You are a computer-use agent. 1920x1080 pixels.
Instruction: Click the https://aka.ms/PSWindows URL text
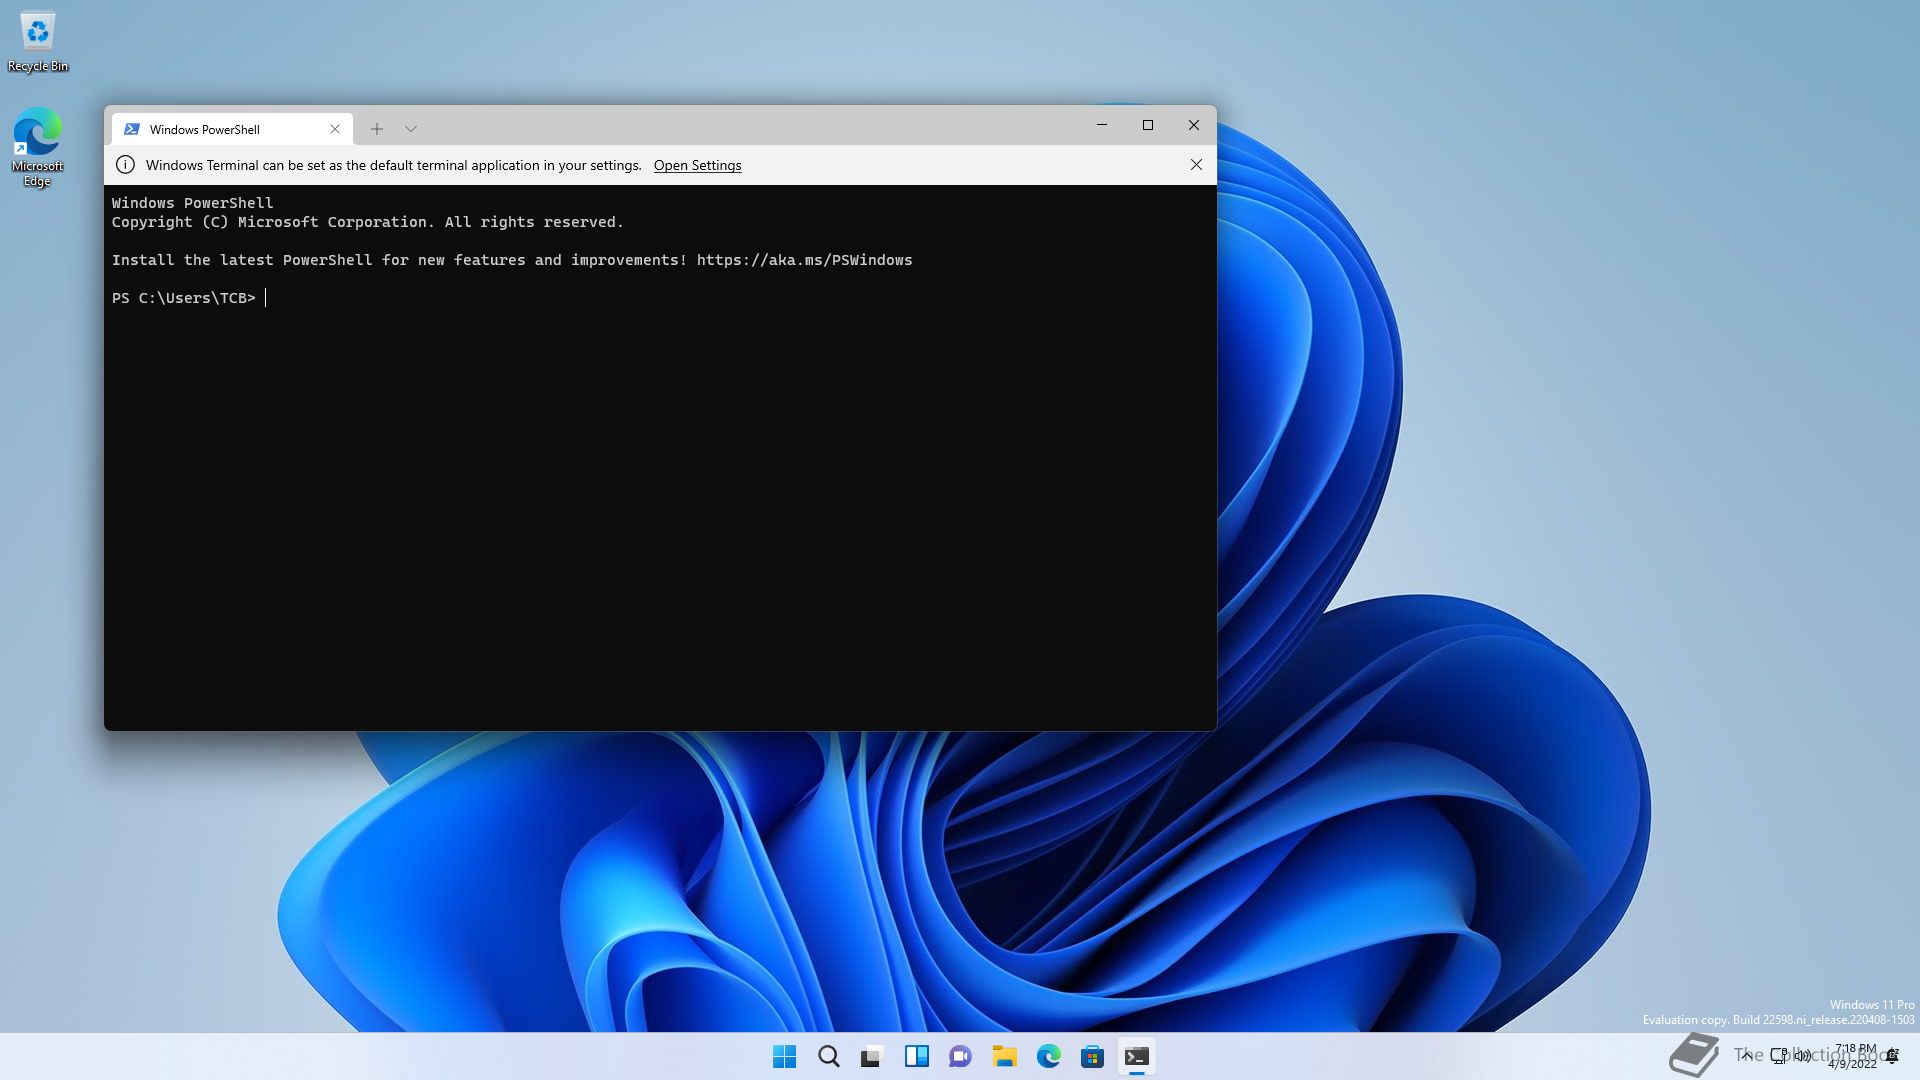(x=804, y=260)
